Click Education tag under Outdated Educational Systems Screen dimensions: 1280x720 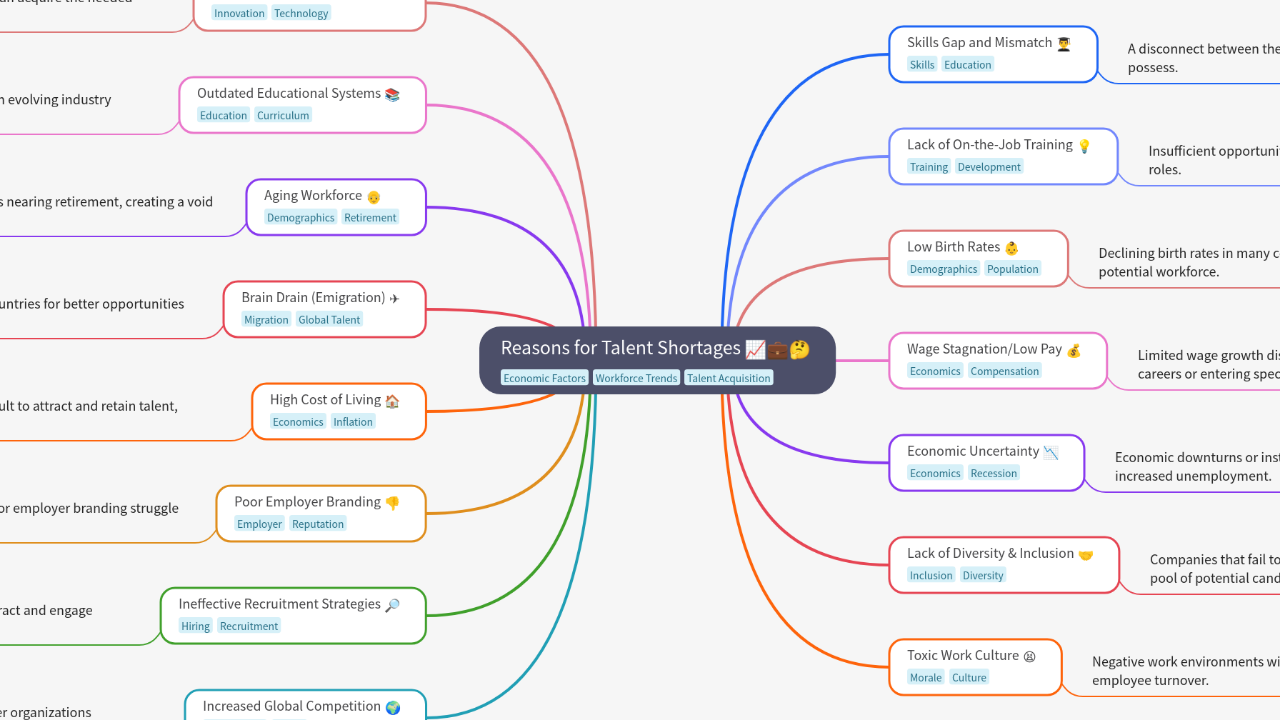[223, 115]
